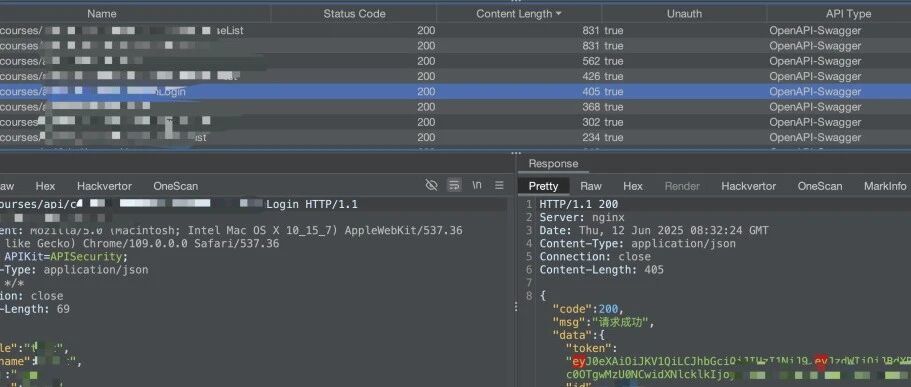911x387 pixels.
Task: Select the response Pretty tab
Action: point(543,186)
